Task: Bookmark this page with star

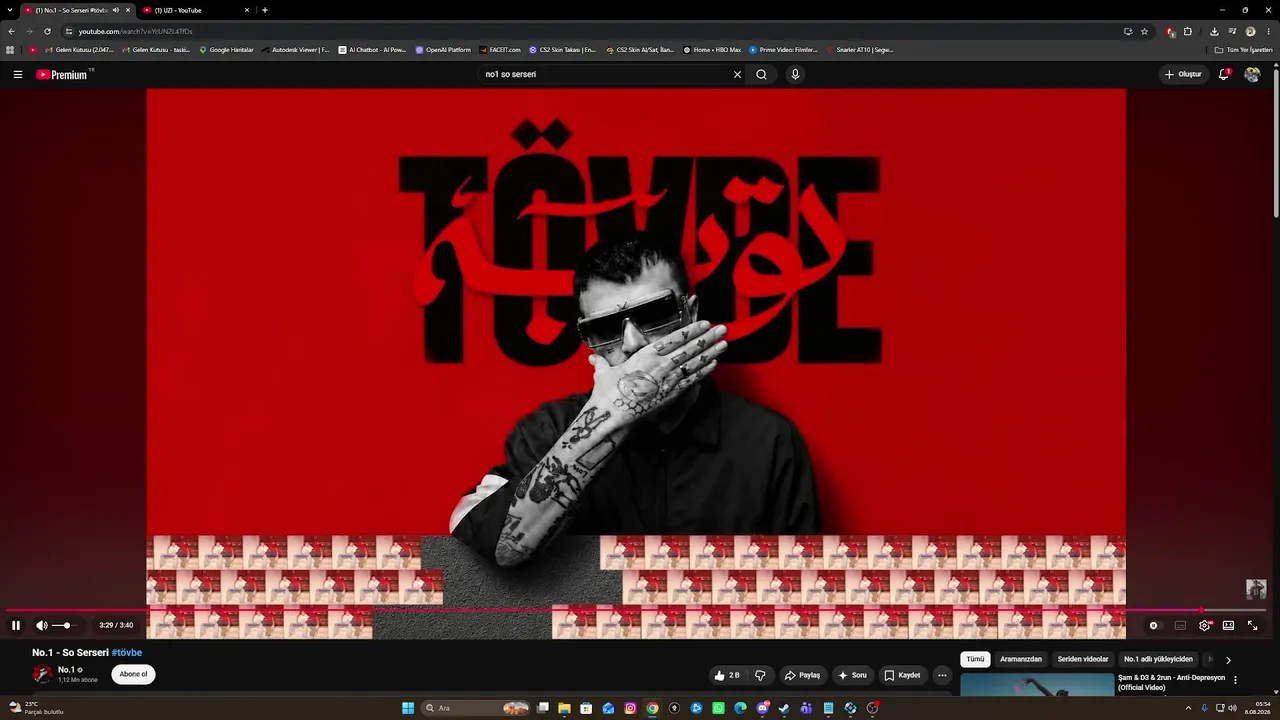Action: pyautogui.click(x=1145, y=31)
